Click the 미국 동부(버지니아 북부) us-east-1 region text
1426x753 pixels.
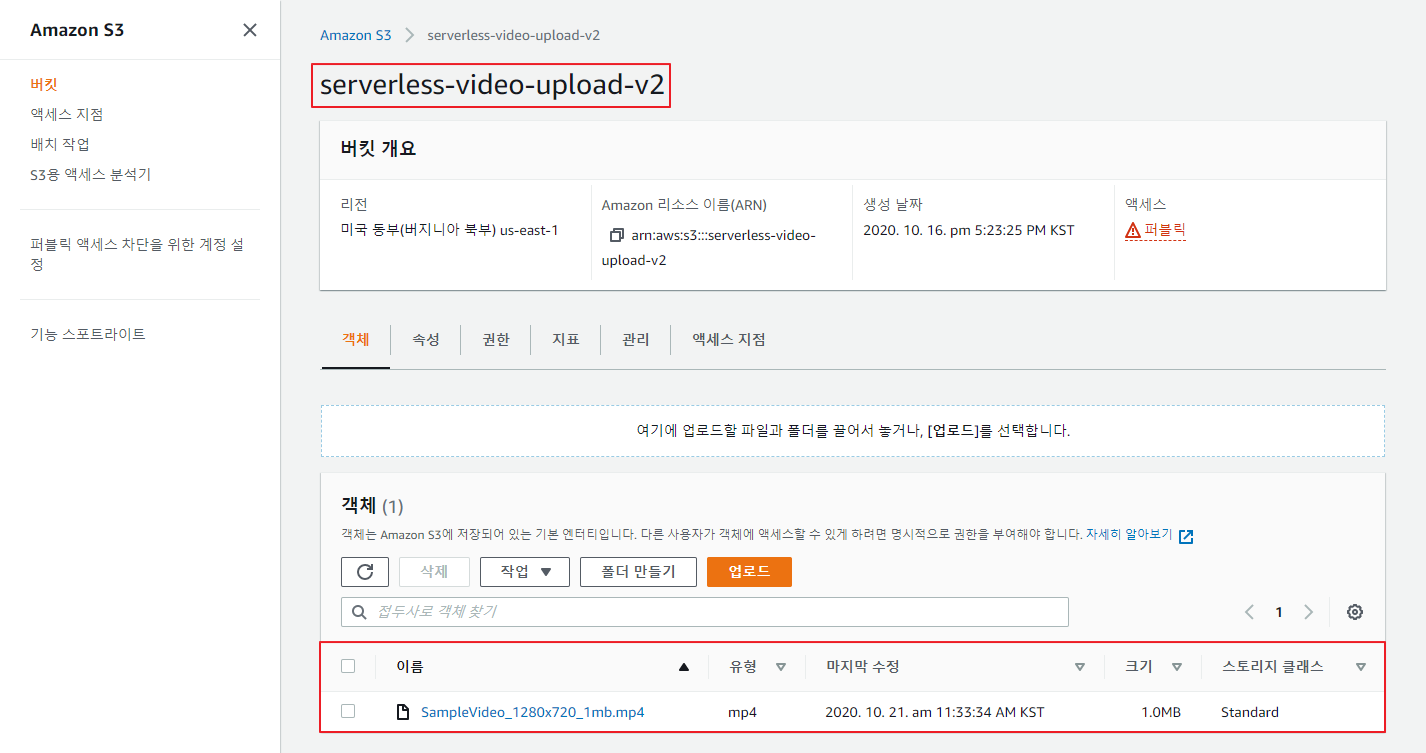point(450,230)
